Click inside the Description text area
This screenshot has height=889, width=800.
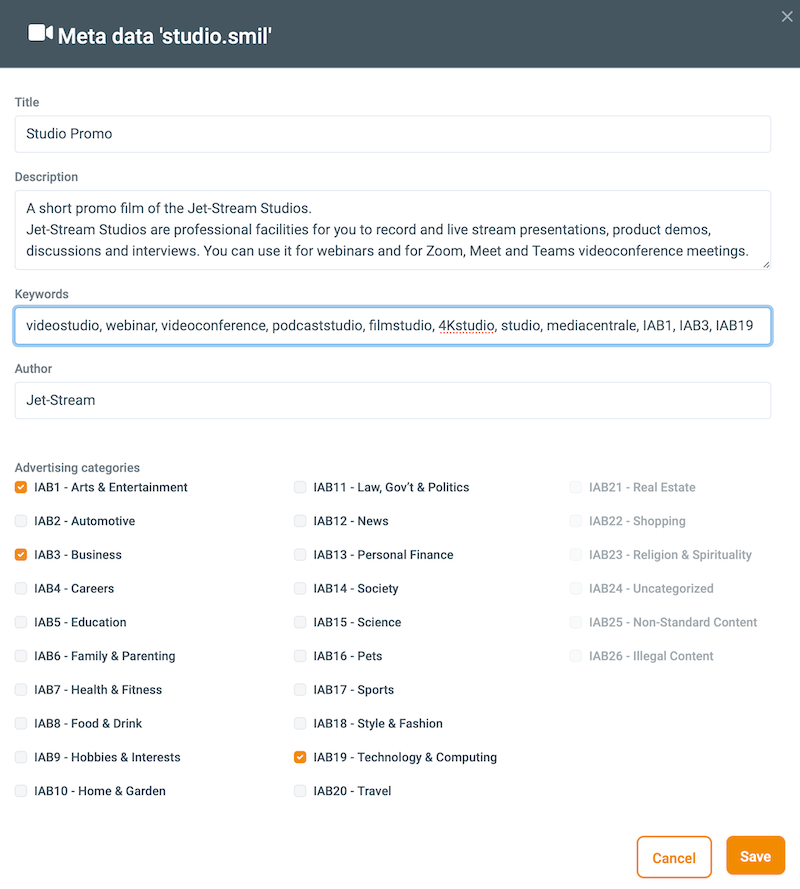(392, 230)
